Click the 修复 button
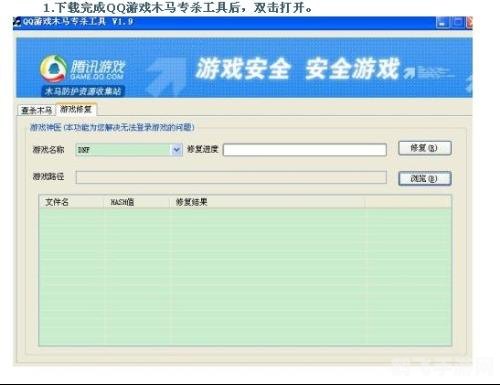This screenshot has width=500, height=385. click(425, 148)
